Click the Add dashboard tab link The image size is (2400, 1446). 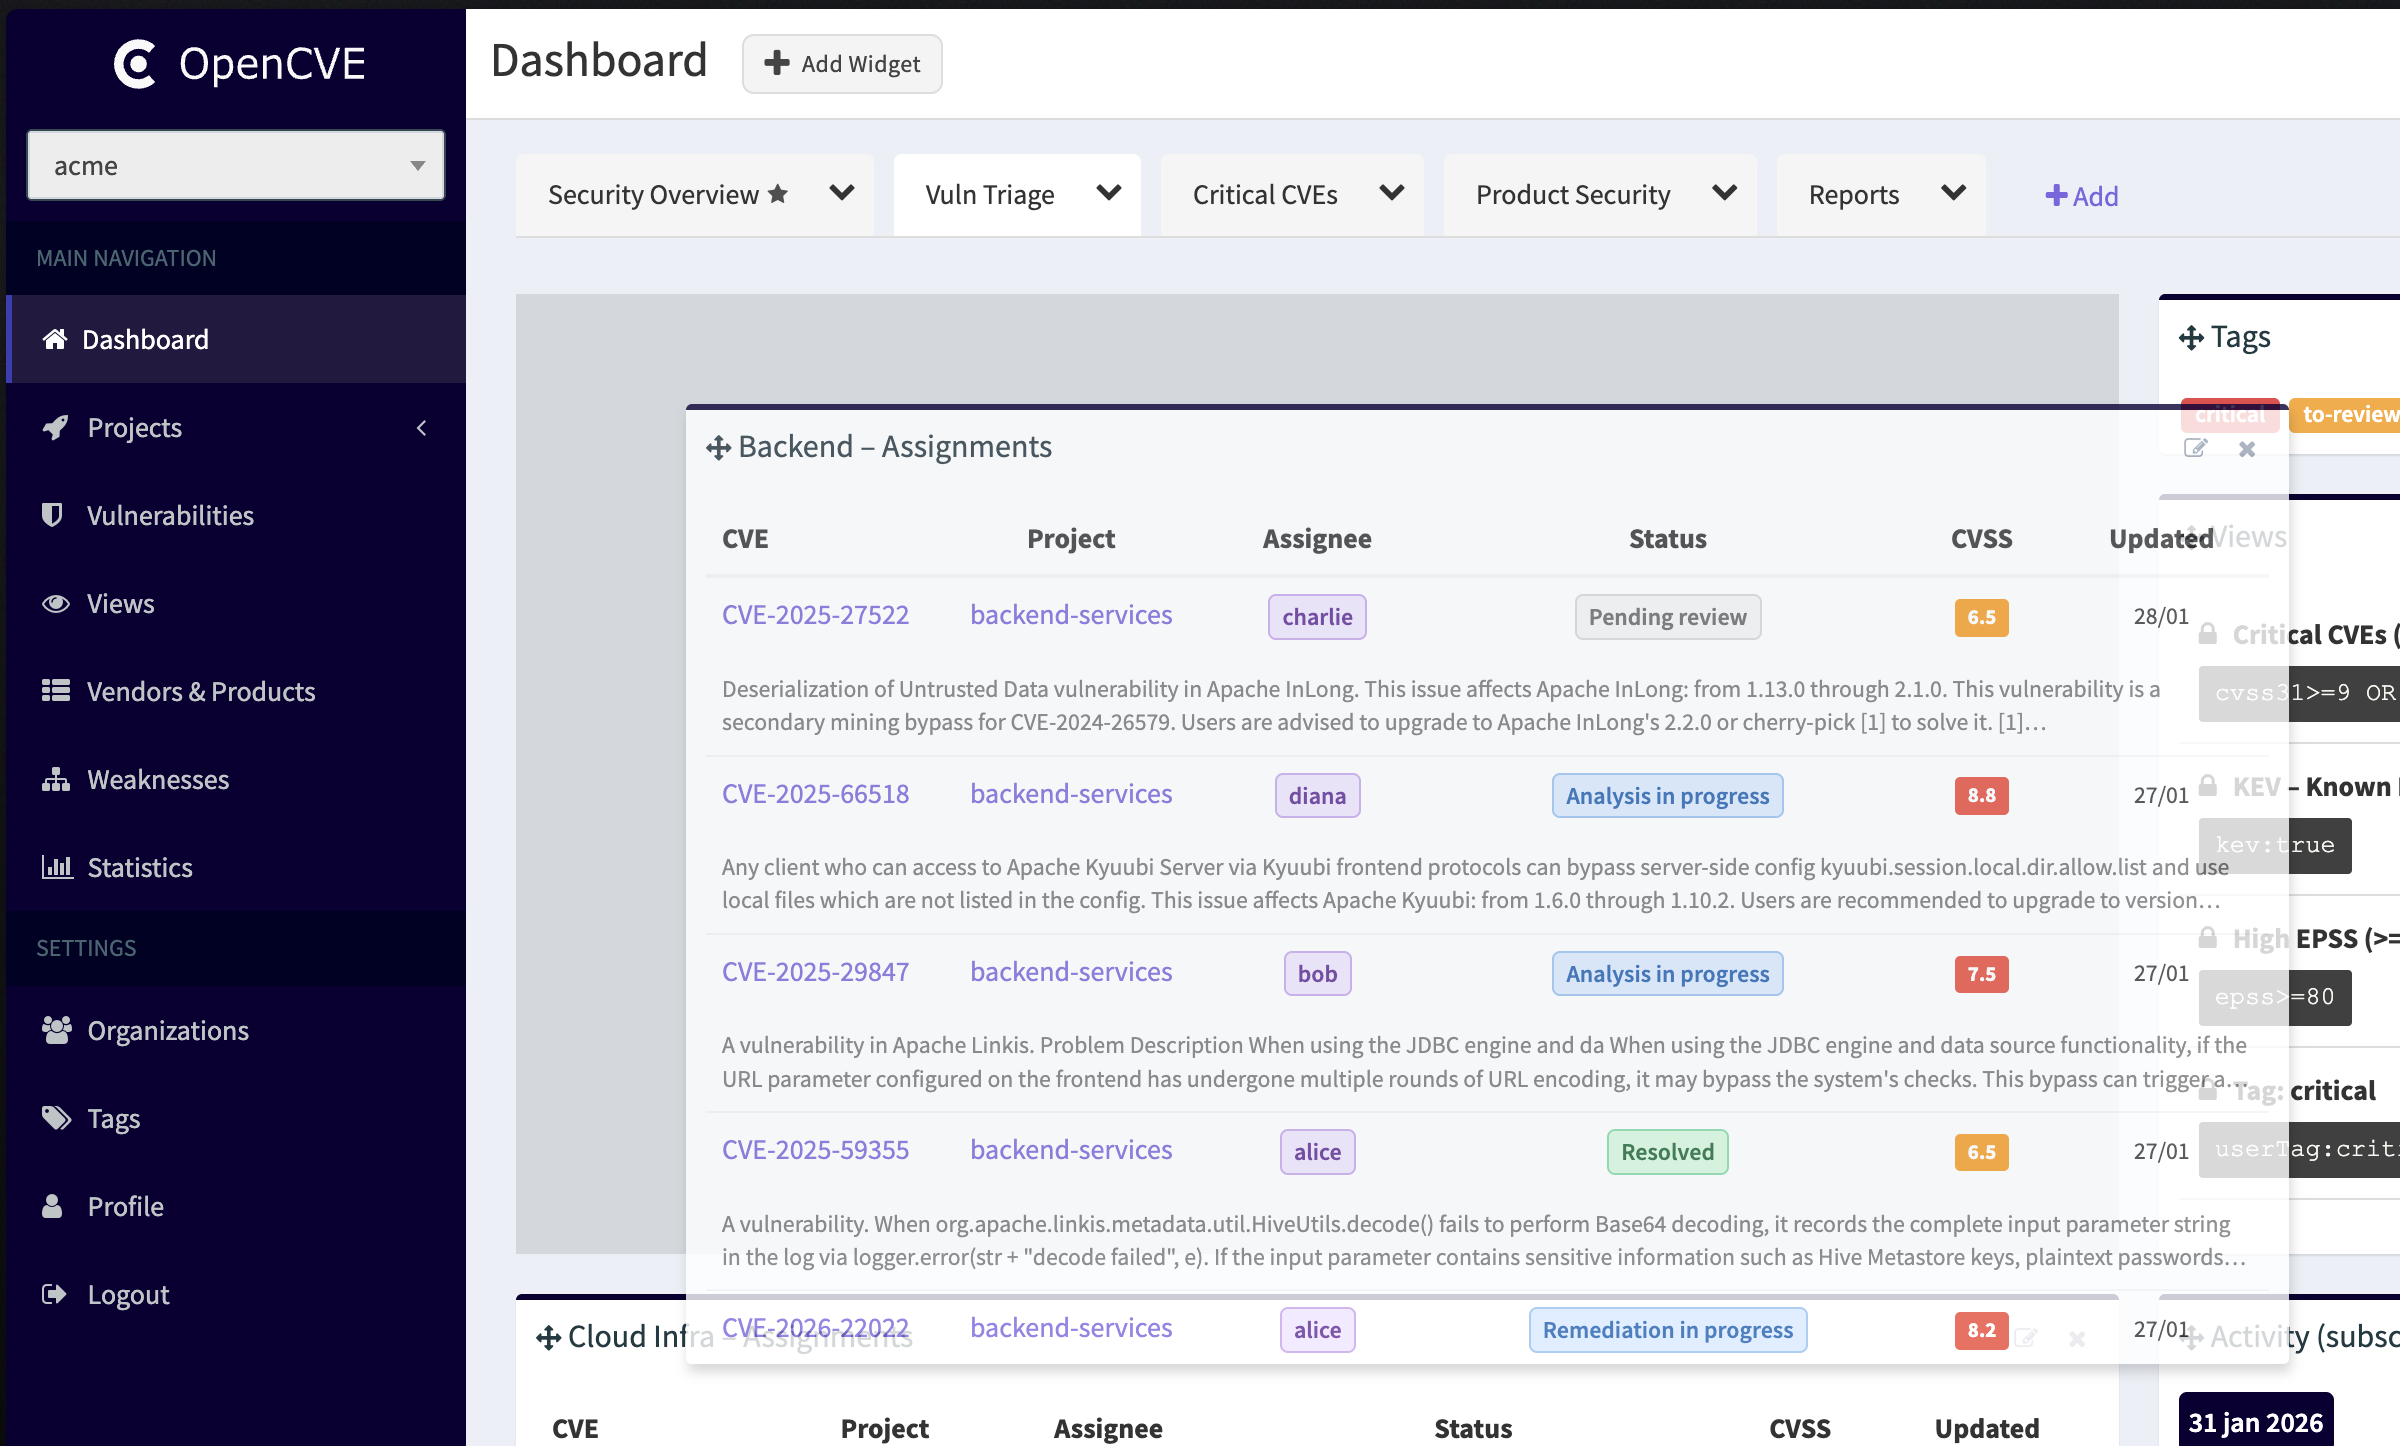tap(2082, 196)
